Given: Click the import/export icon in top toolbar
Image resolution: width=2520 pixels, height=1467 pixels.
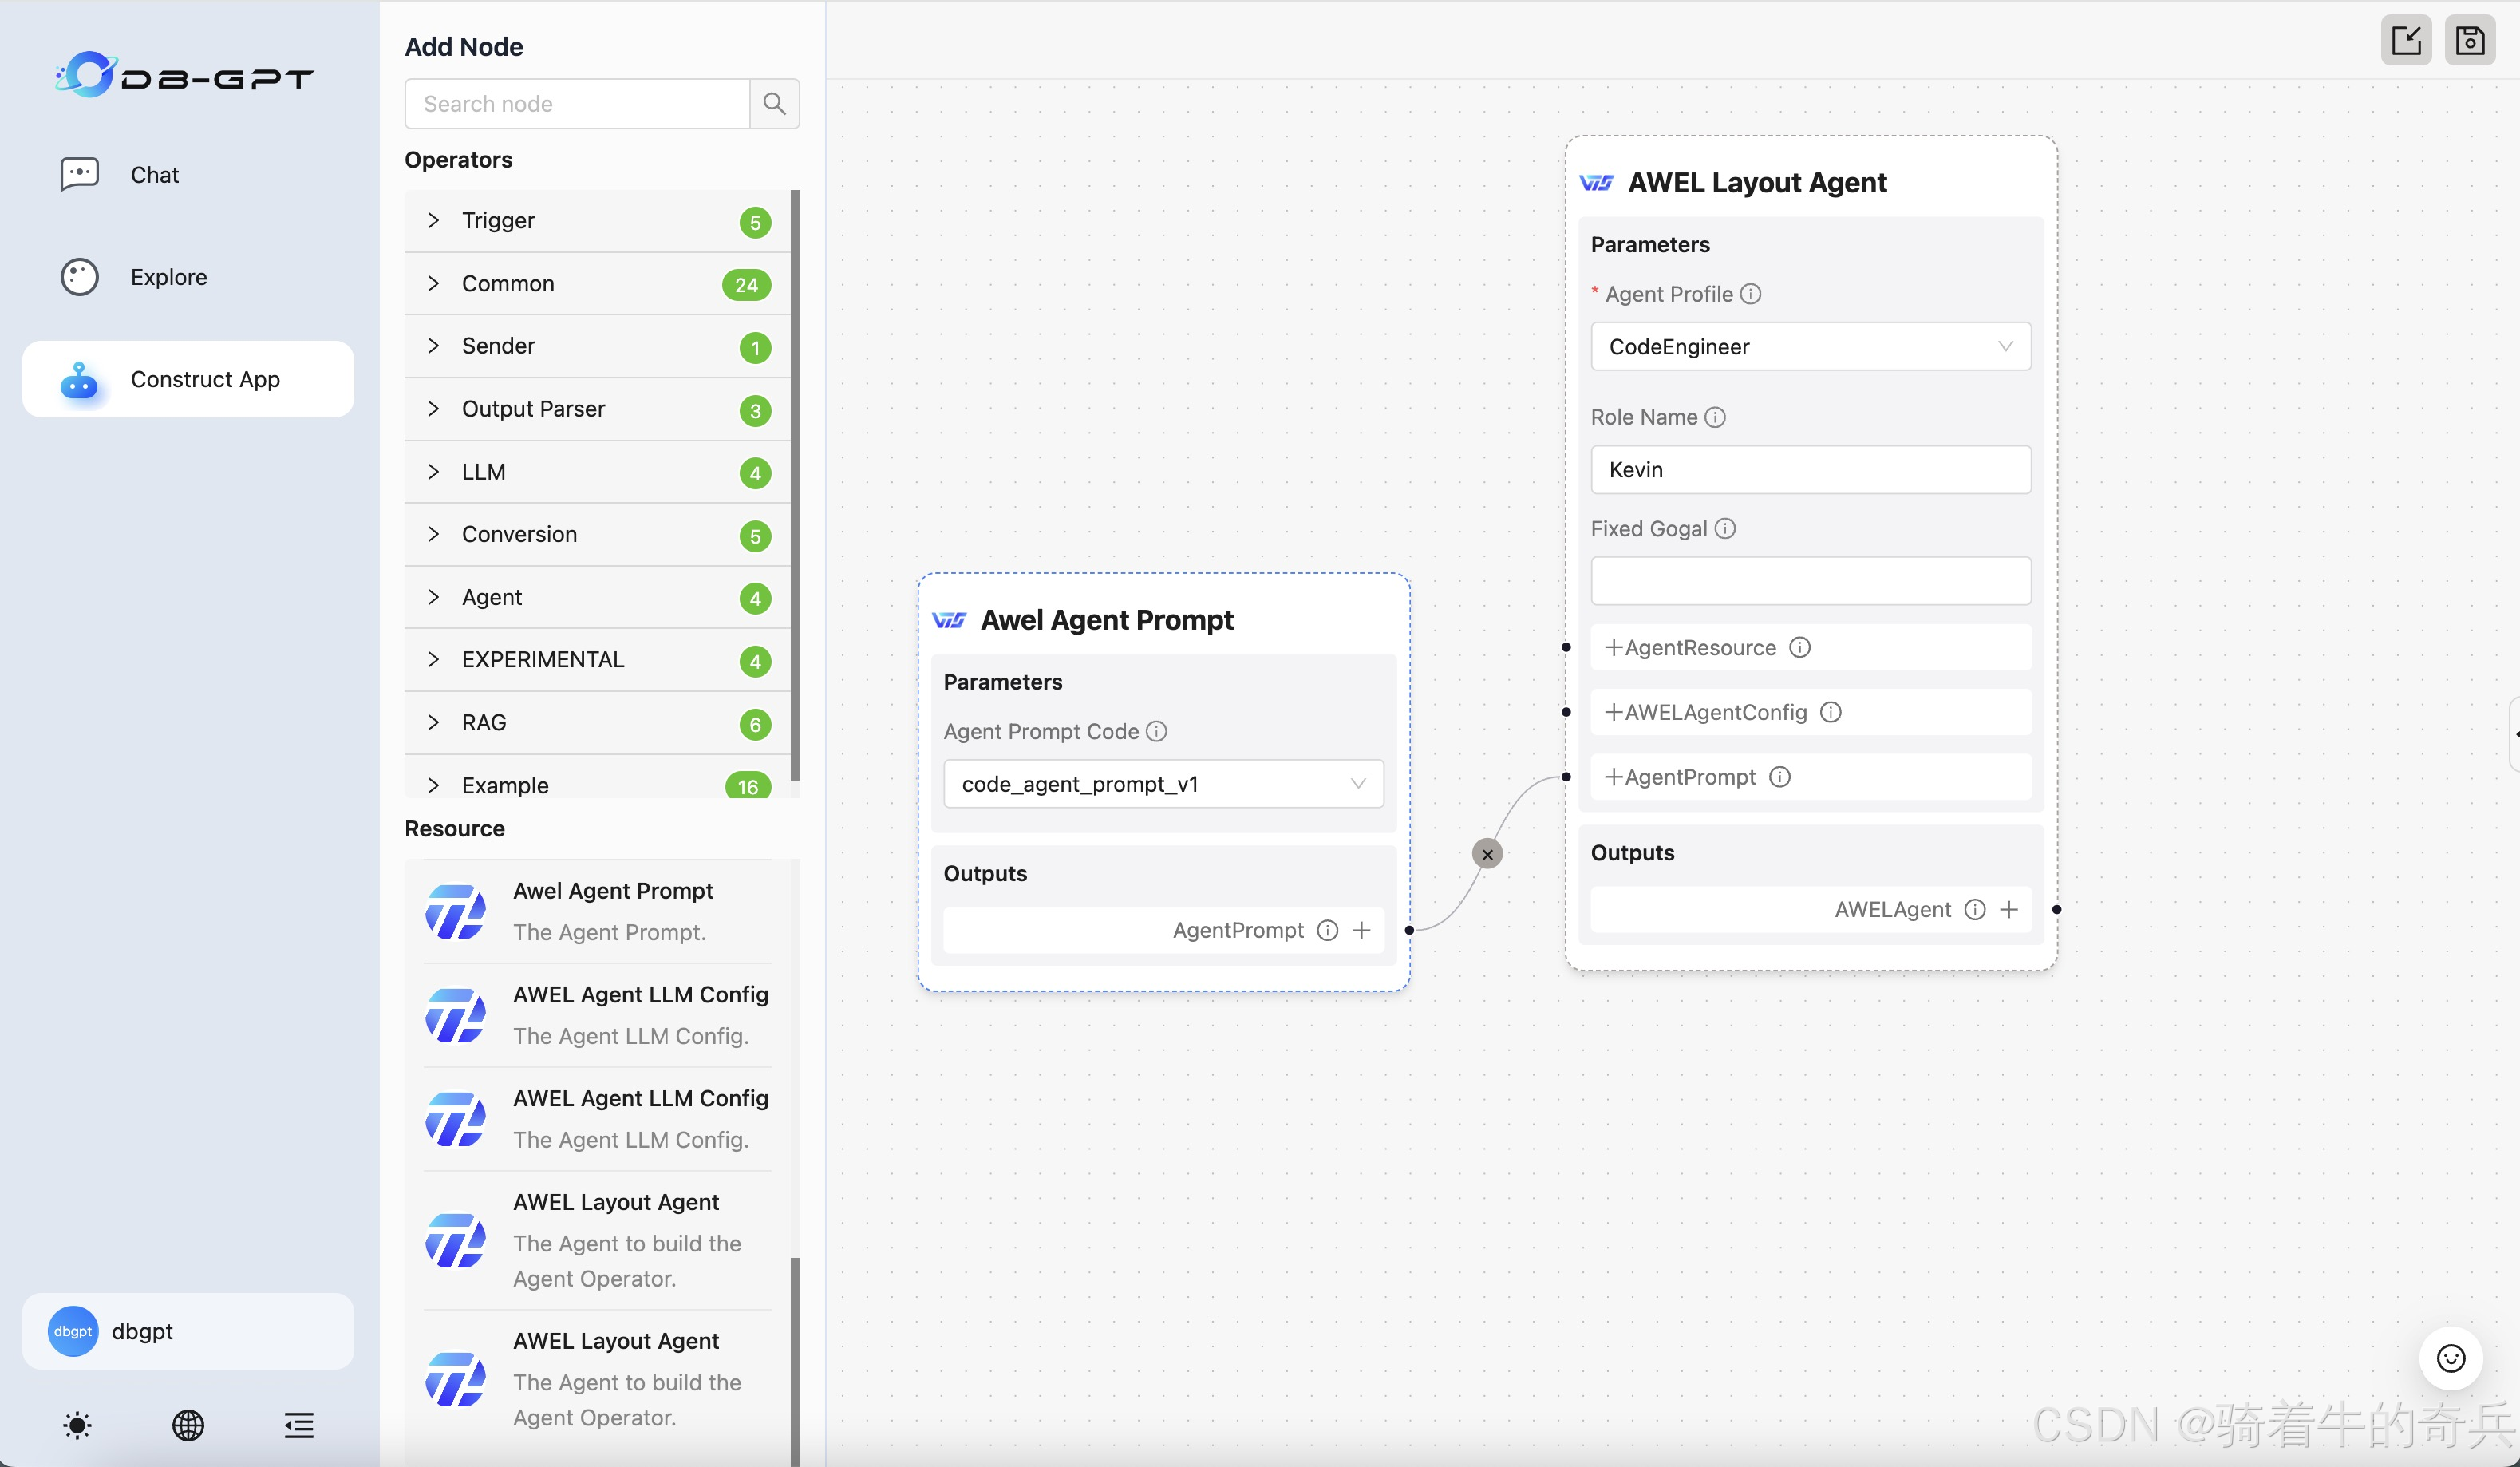Looking at the screenshot, I should click(x=2405, y=41).
